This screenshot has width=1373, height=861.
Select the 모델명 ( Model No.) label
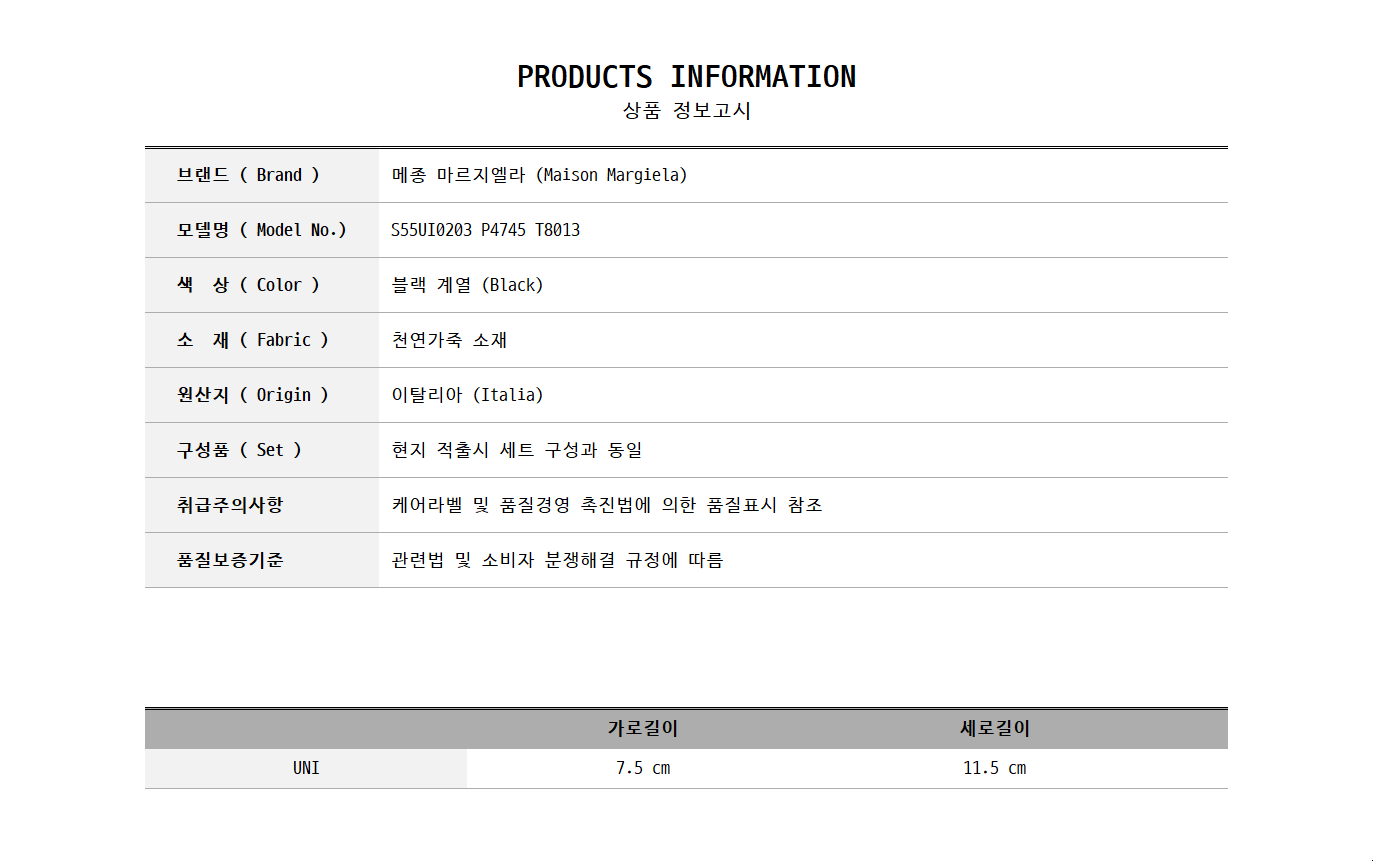point(261,230)
